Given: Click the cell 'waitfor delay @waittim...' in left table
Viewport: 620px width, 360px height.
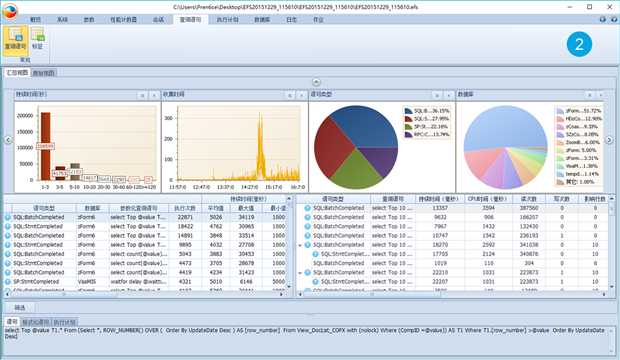Looking at the screenshot, I should (139, 282).
